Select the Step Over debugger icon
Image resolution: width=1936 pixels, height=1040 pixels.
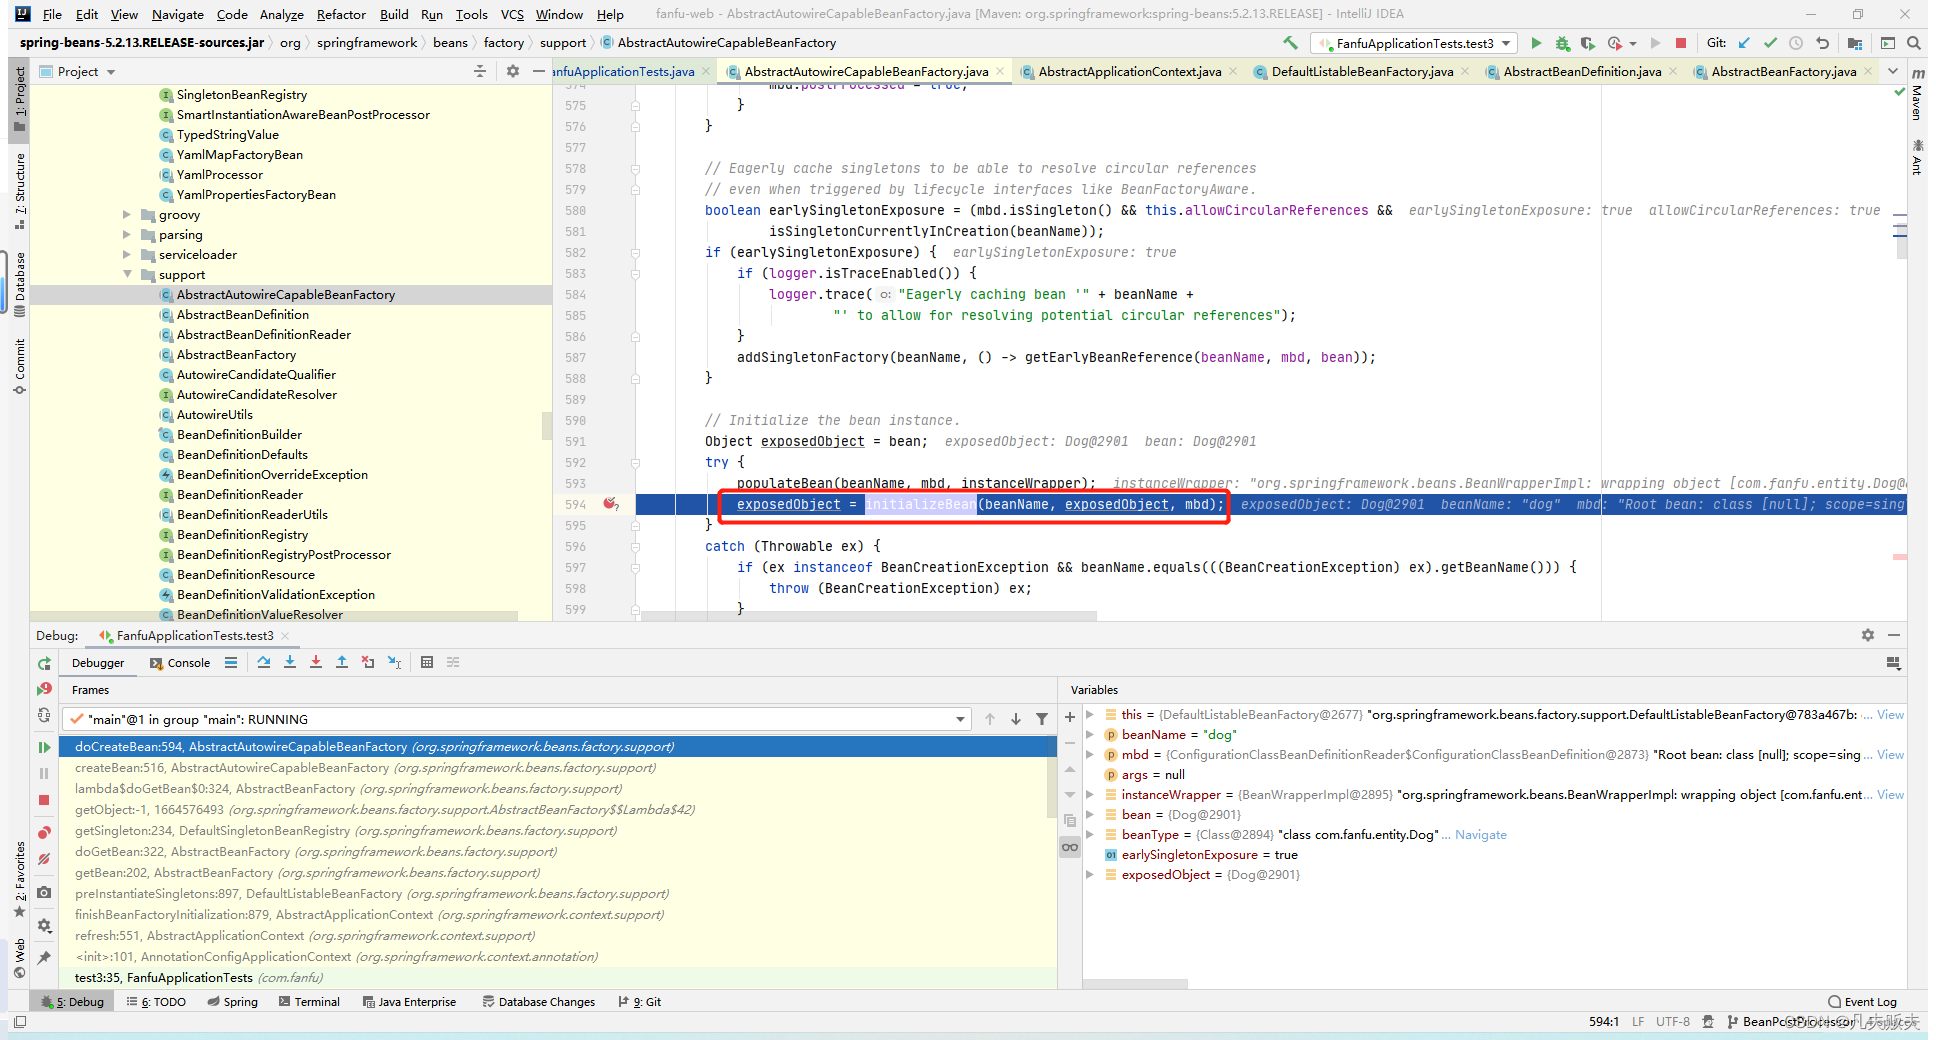pos(264,662)
